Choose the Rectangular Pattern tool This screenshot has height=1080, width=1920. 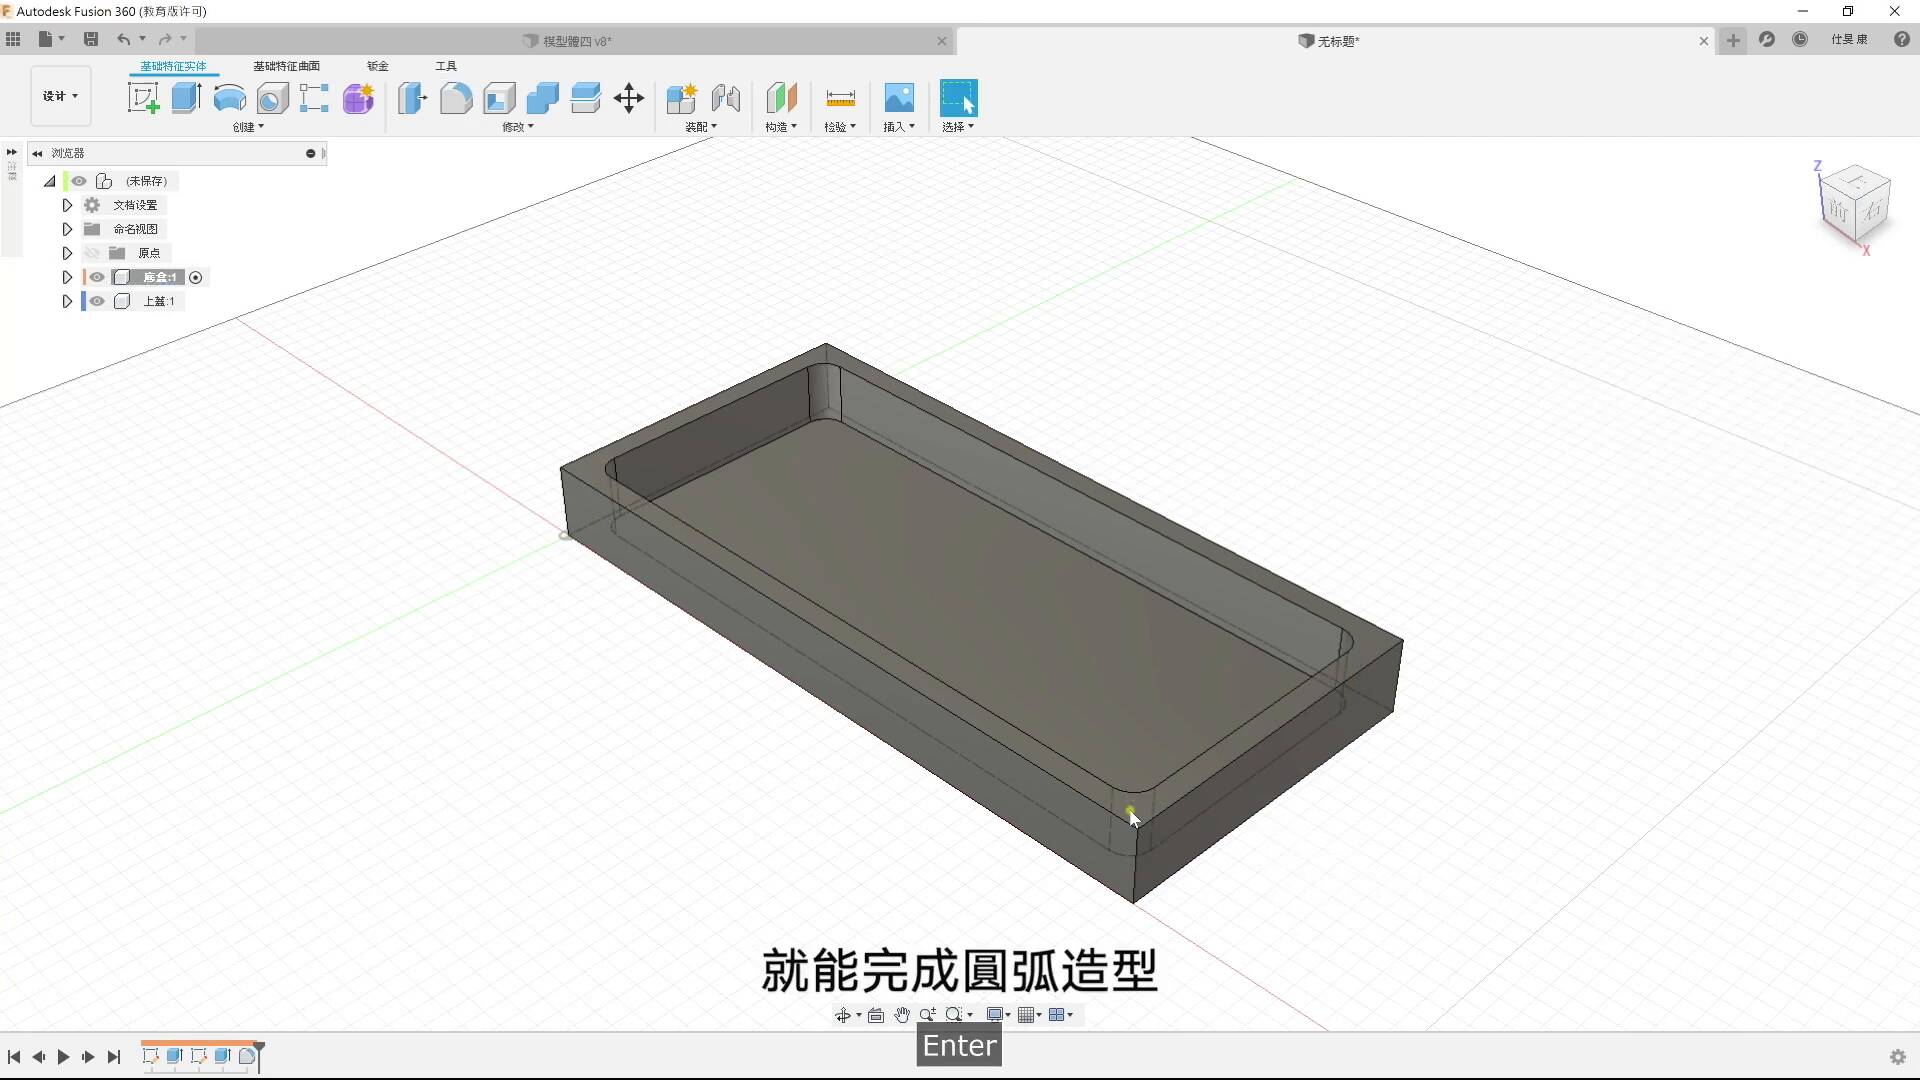314,98
